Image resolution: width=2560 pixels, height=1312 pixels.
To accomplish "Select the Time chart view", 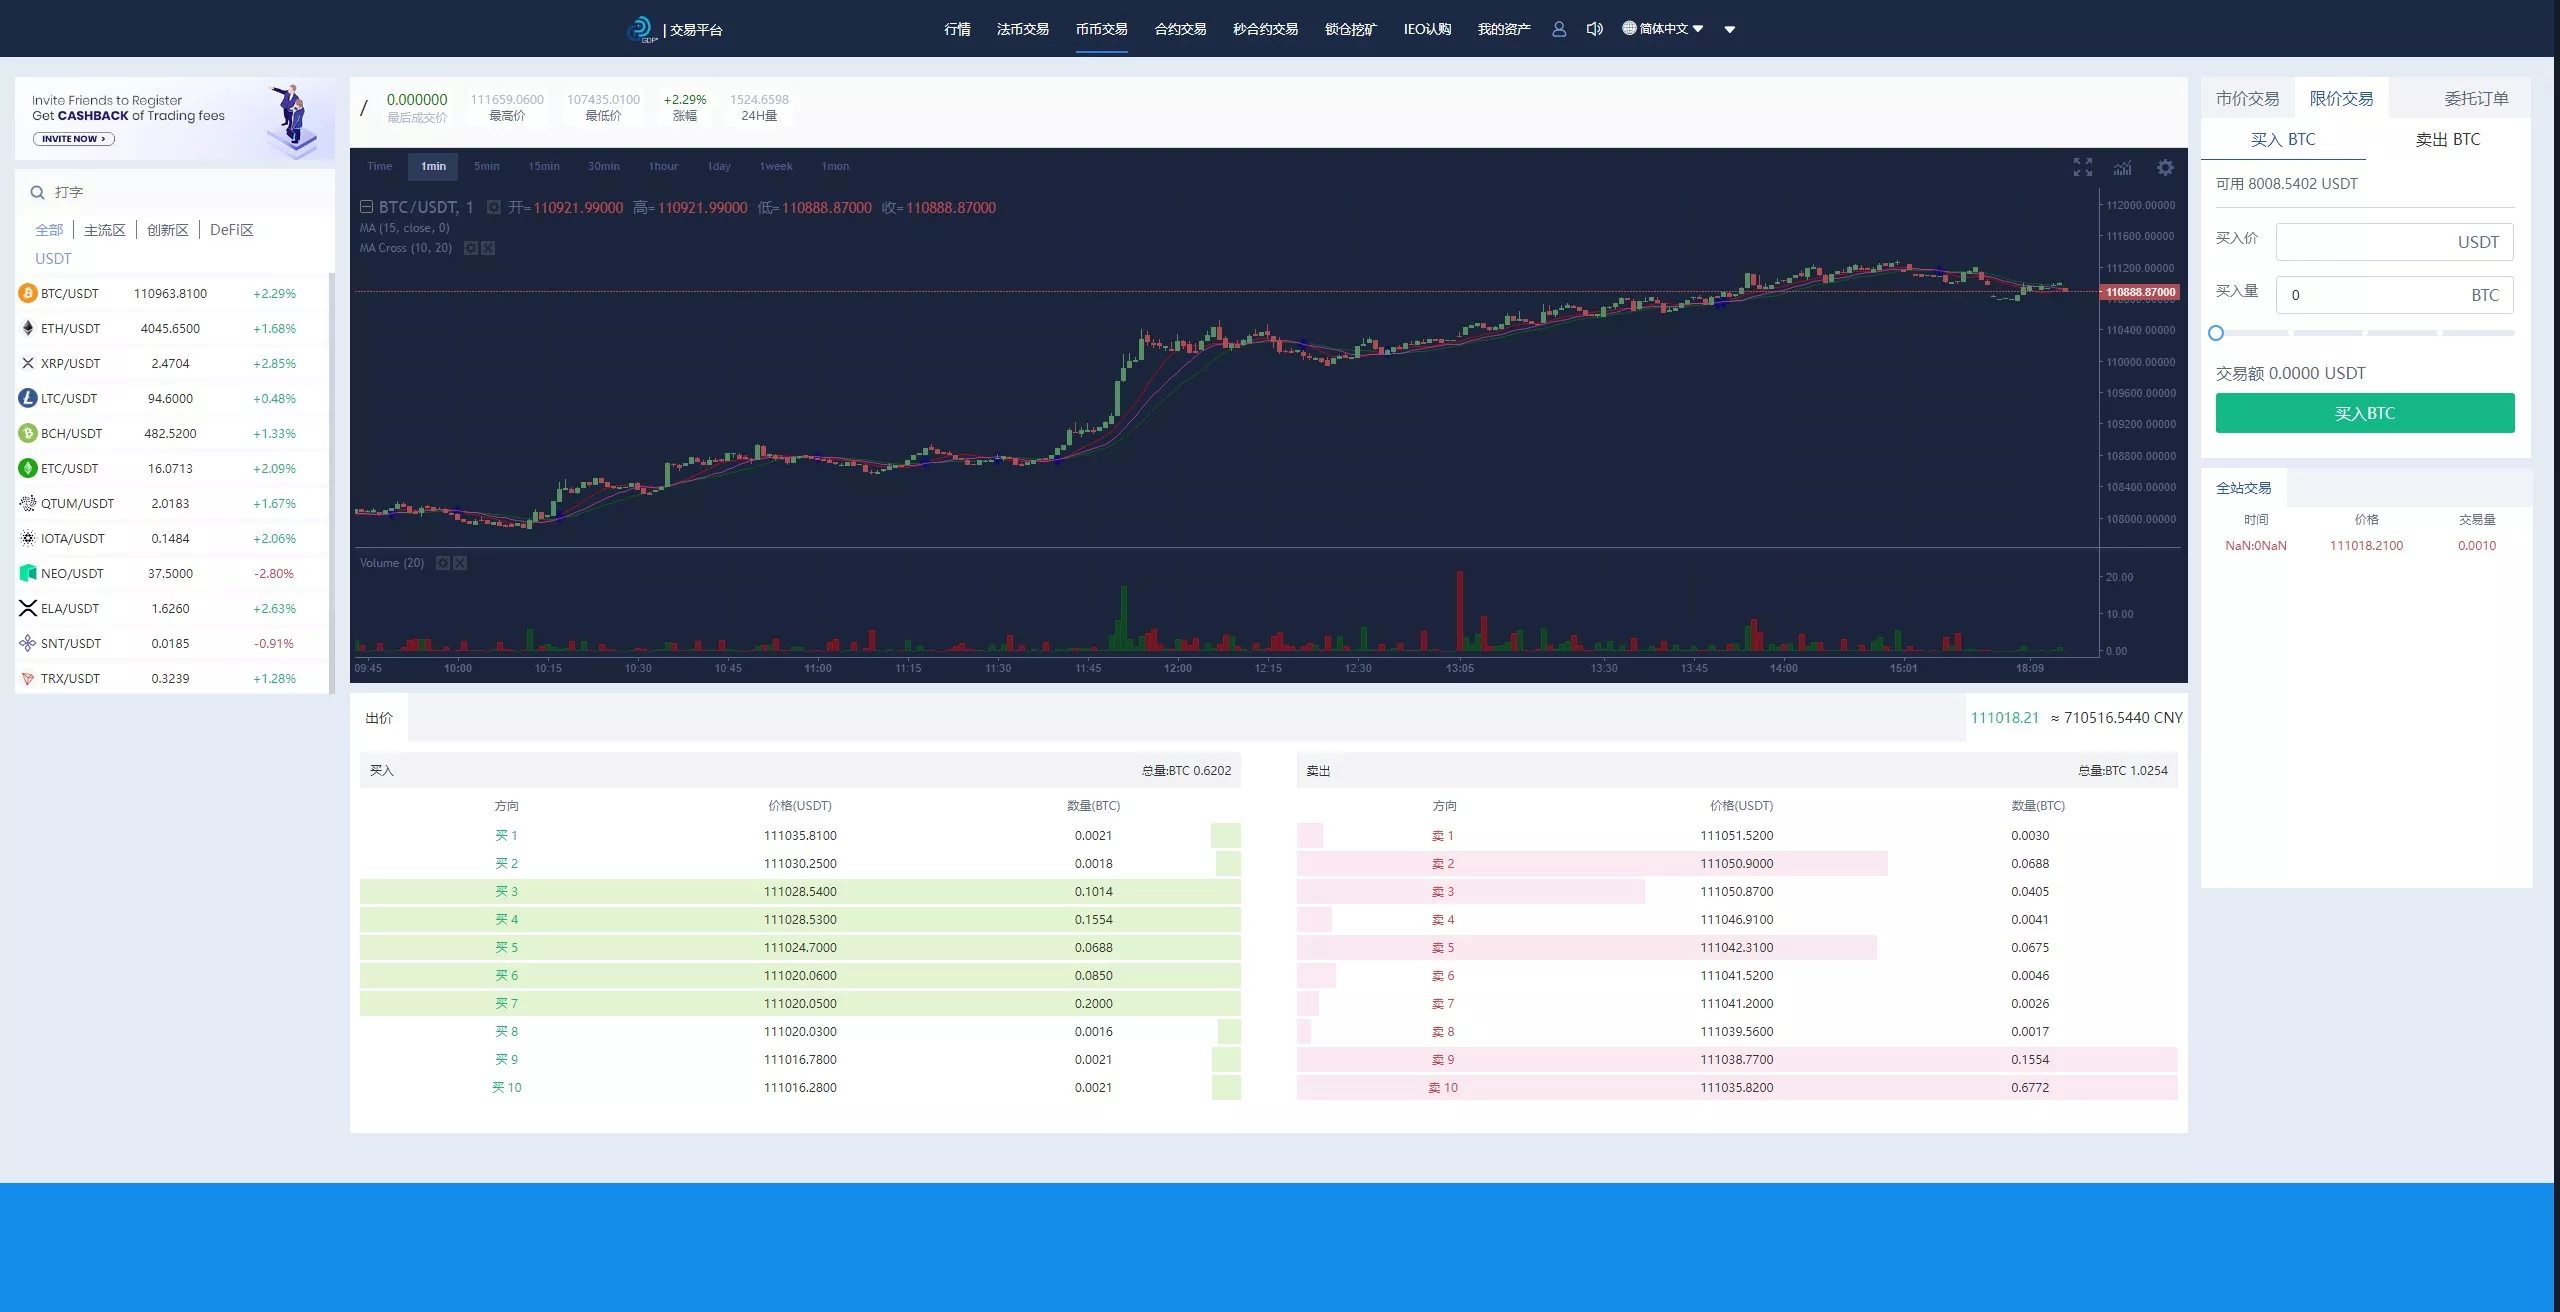I will (380, 166).
